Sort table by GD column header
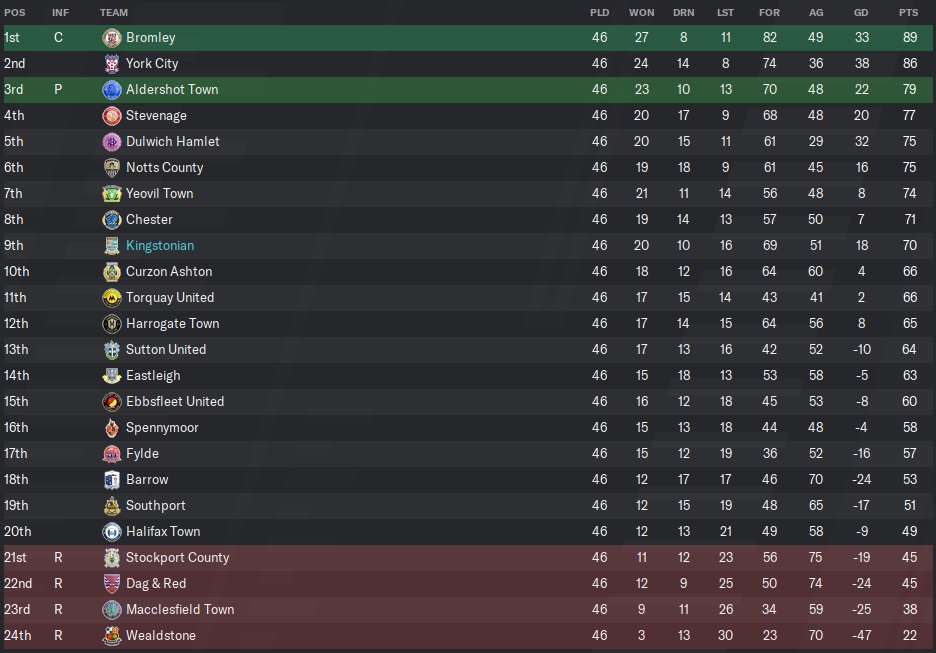The image size is (936, 653). click(862, 12)
